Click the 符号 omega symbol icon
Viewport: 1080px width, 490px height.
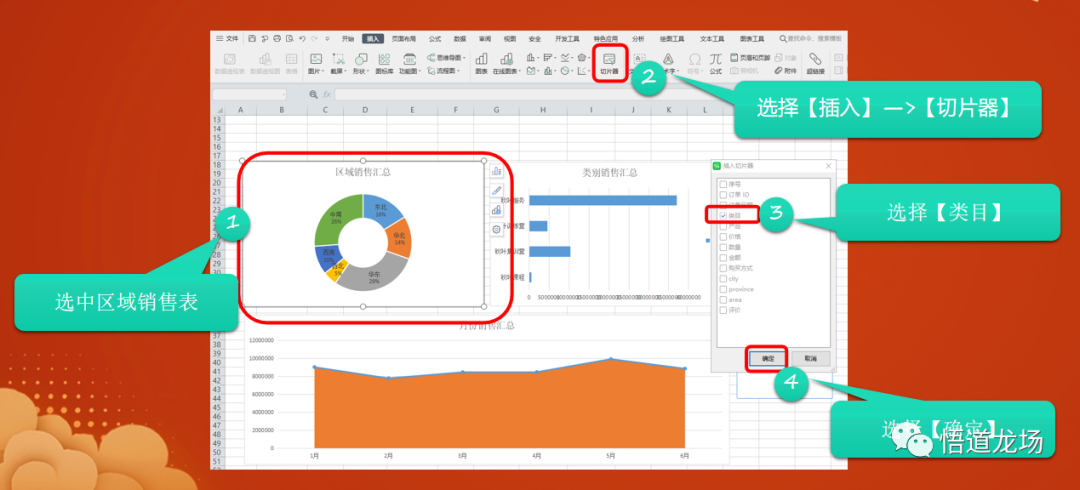click(x=695, y=63)
